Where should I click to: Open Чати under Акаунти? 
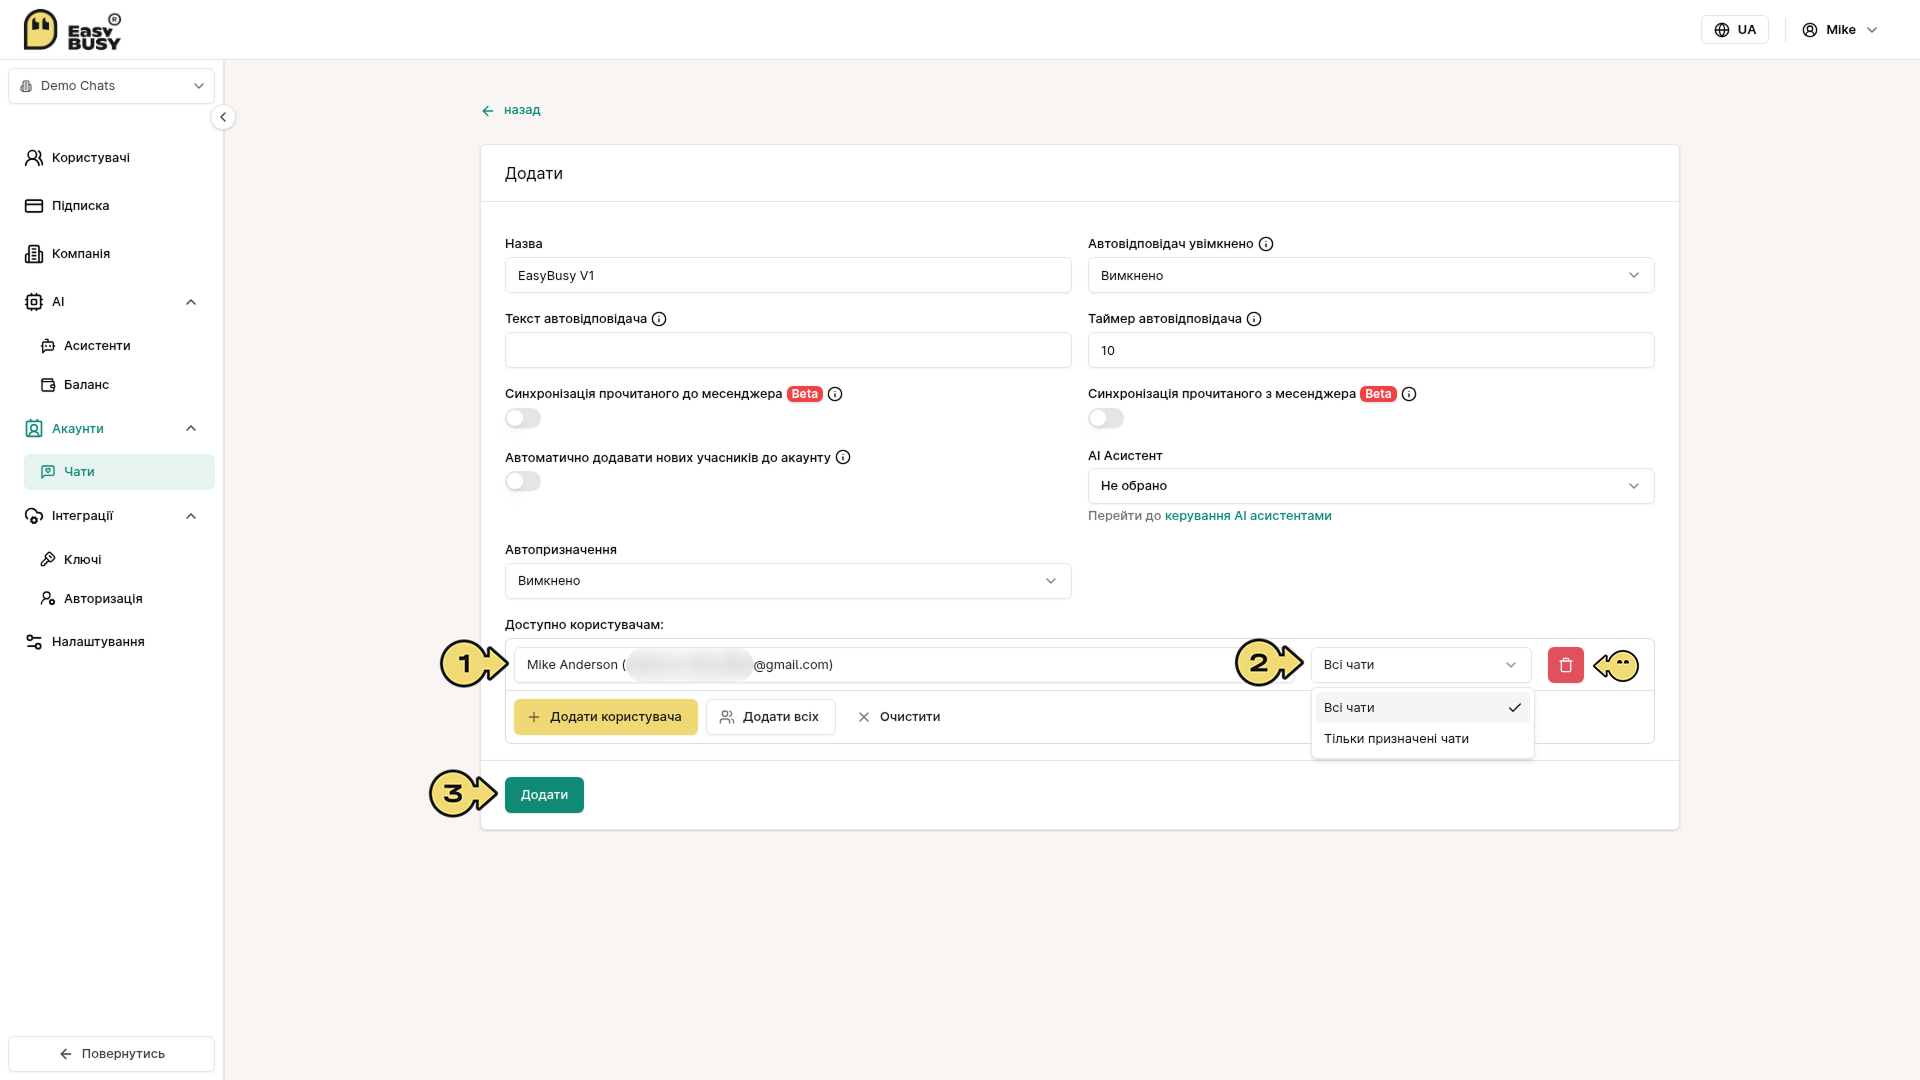[119, 472]
